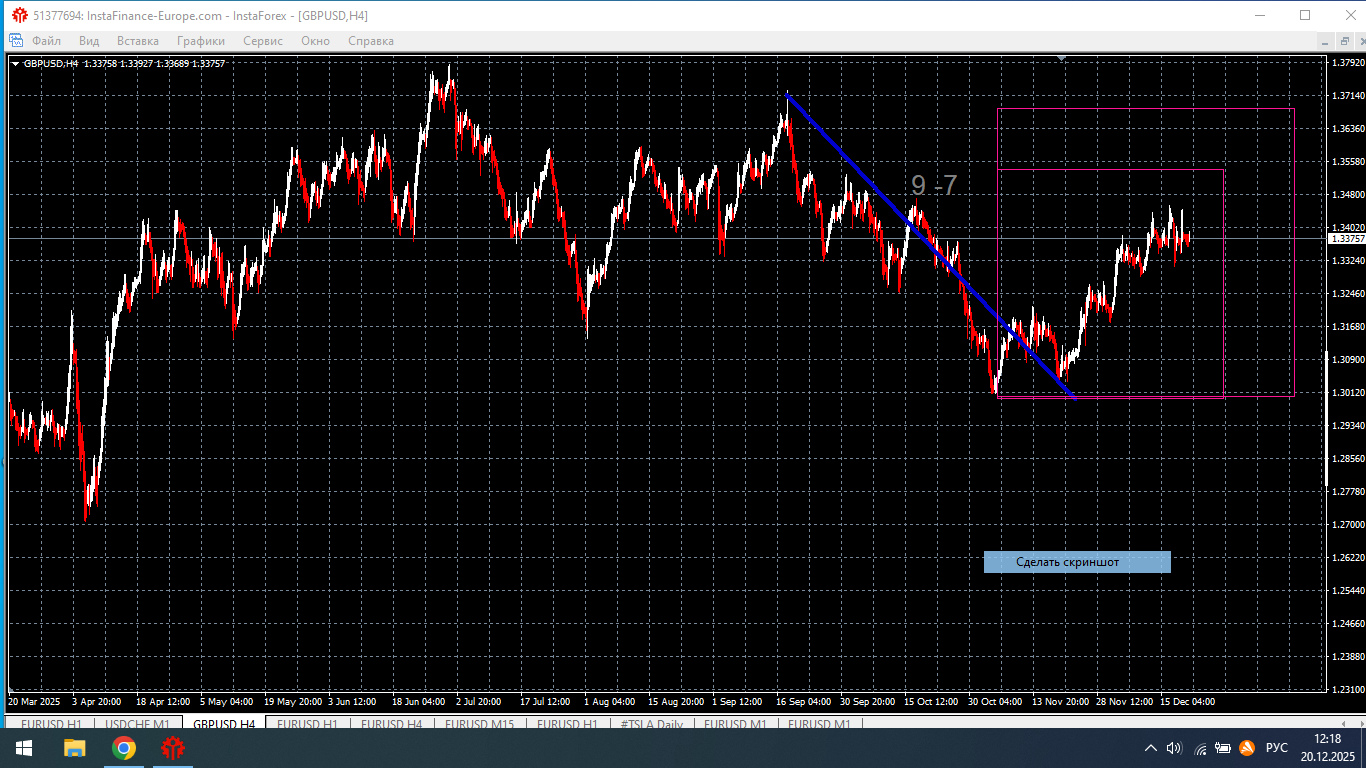Image resolution: width=1366 pixels, height=768 pixels.
Task: Launch Google Chrome from the taskbar
Action: click(124, 748)
